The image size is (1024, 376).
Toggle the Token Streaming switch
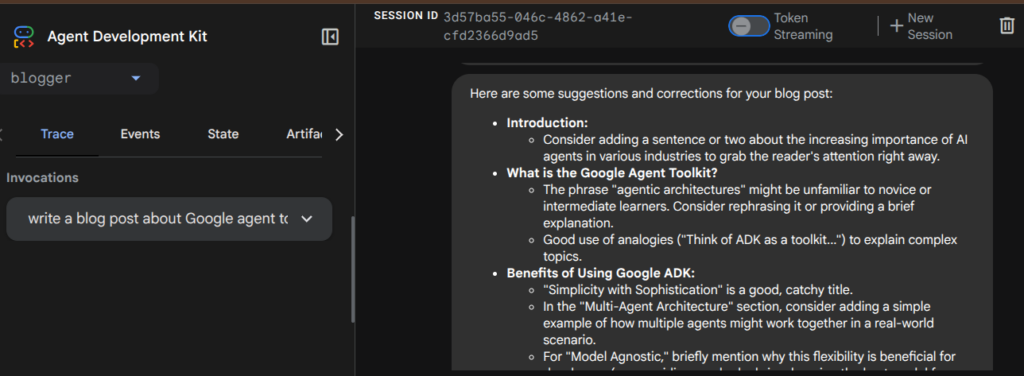[x=749, y=26]
